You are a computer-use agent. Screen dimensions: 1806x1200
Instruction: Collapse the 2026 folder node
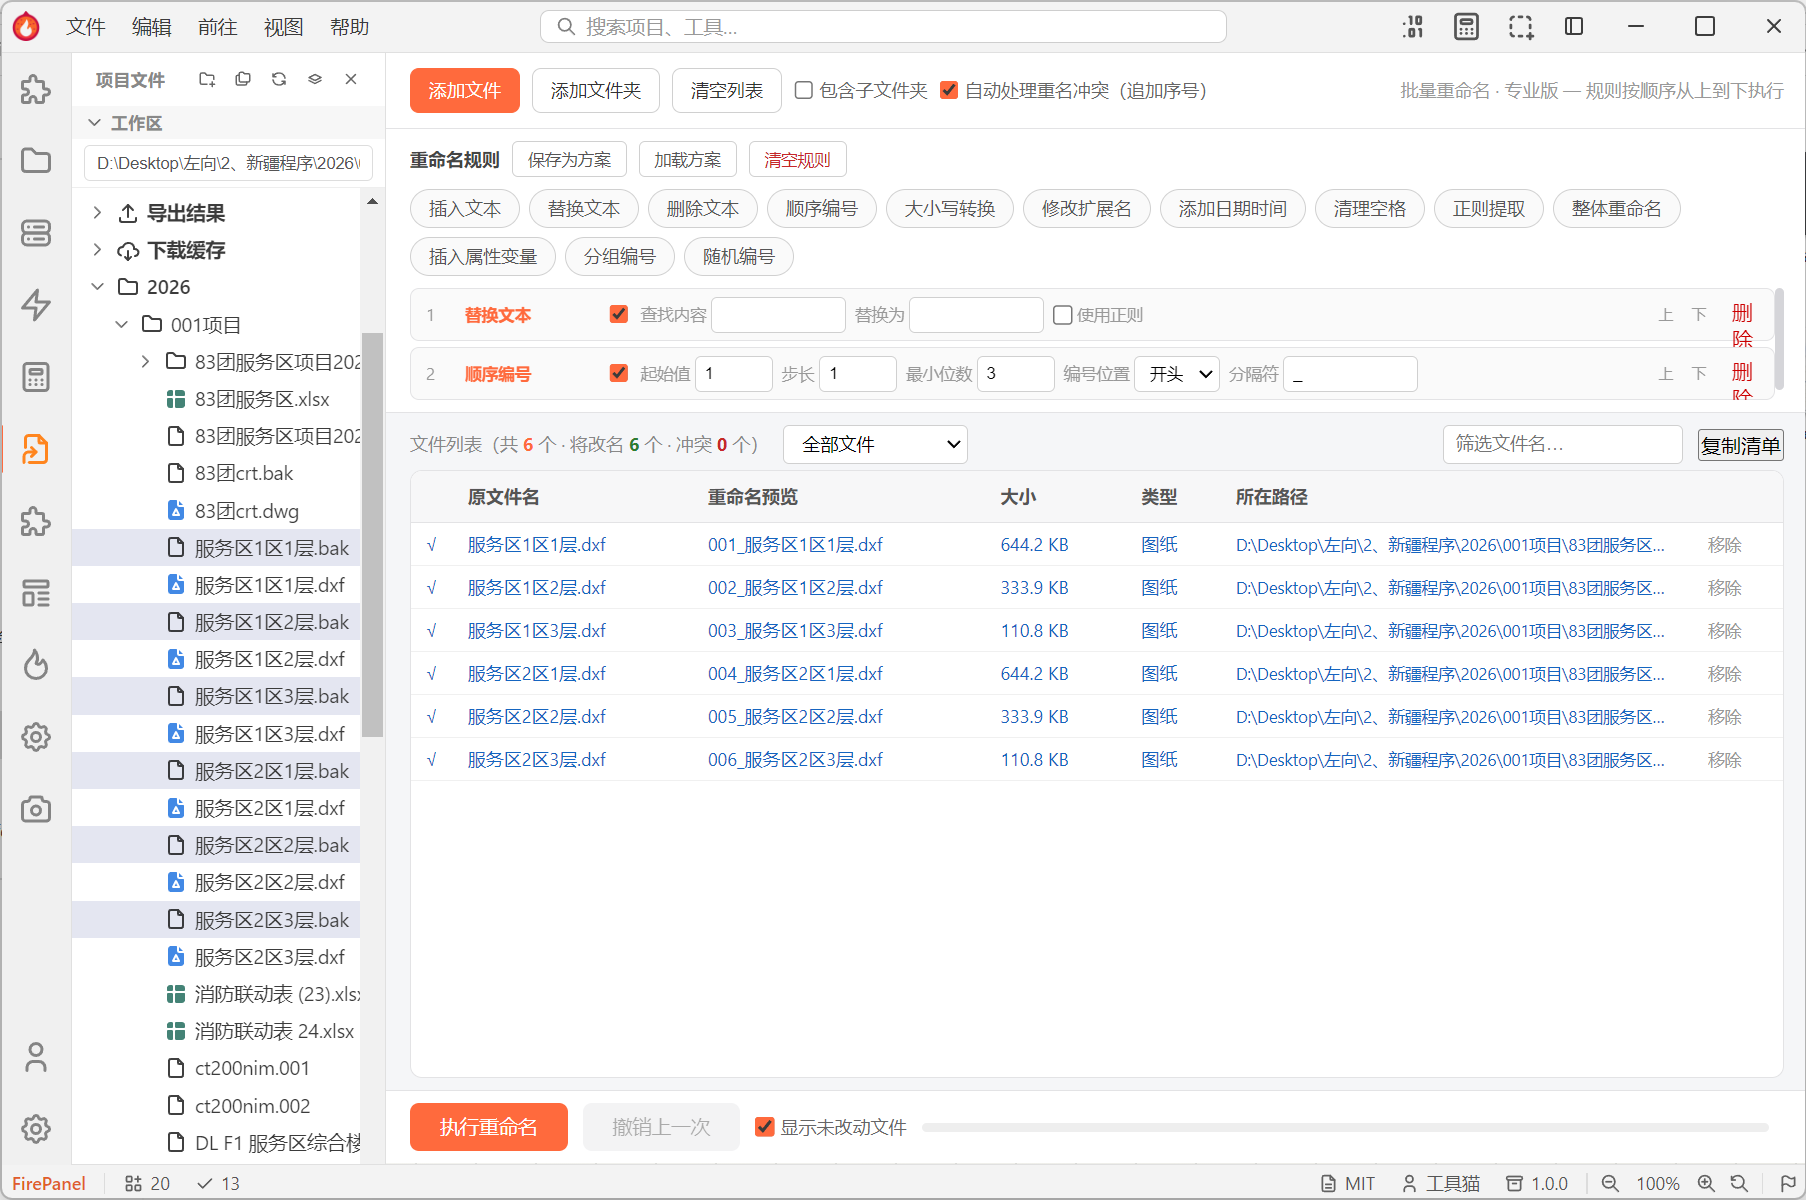97,287
